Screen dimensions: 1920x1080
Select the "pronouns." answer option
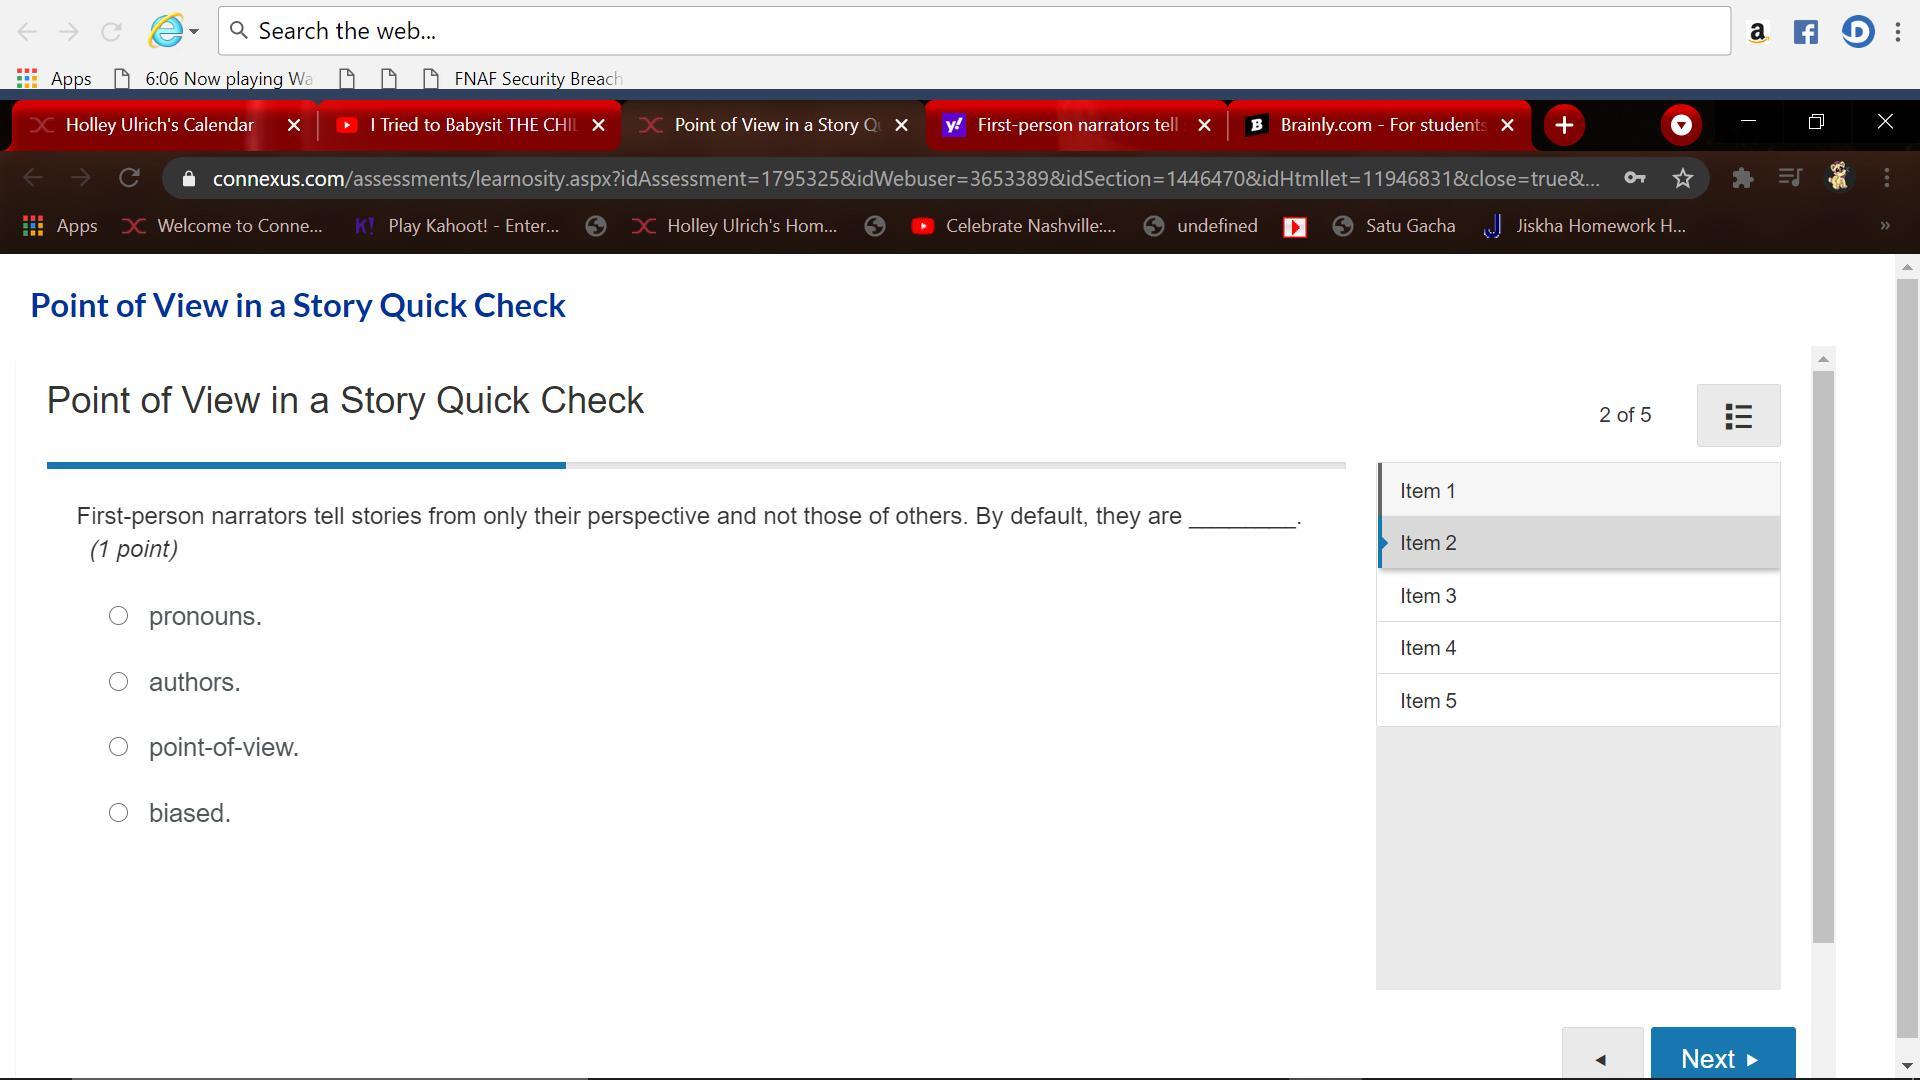click(119, 616)
